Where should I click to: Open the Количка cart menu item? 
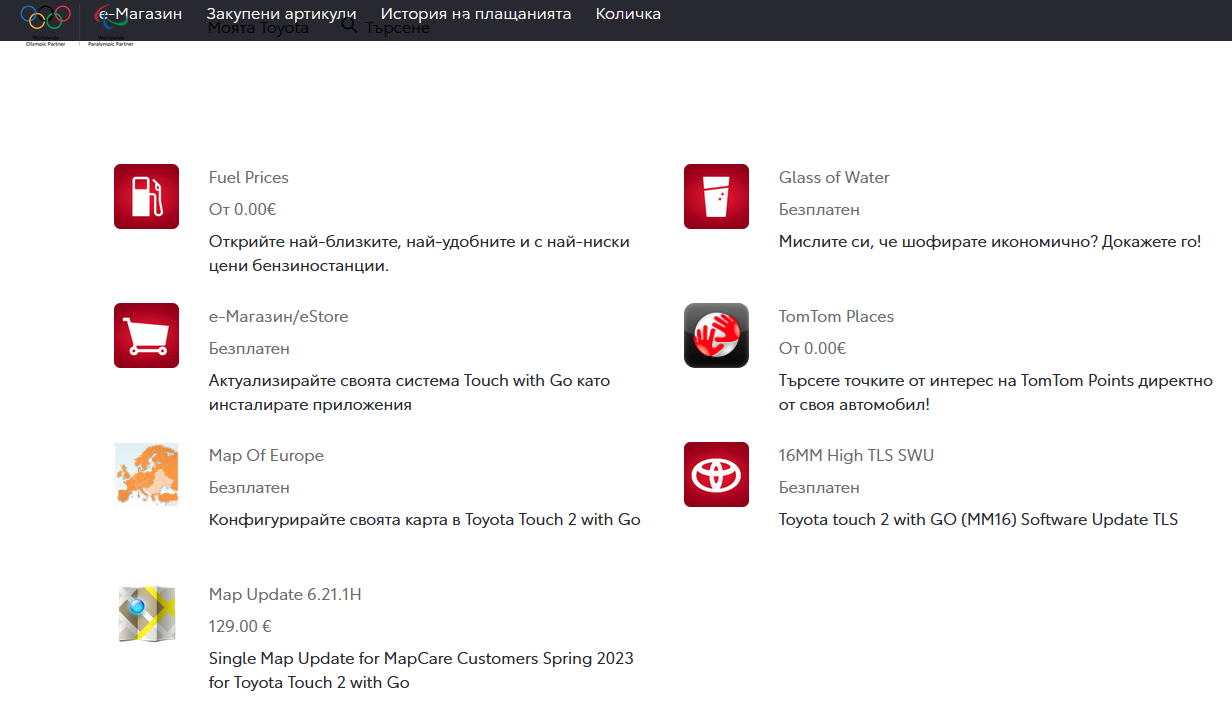(628, 14)
